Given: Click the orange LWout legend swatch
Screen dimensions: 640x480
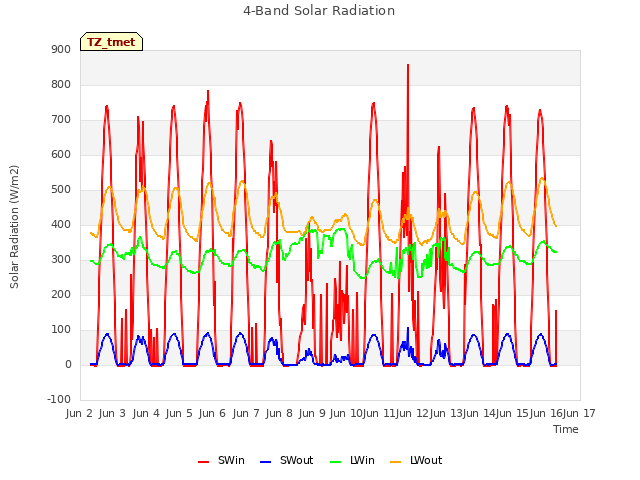Looking at the screenshot, I should coord(396,462).
